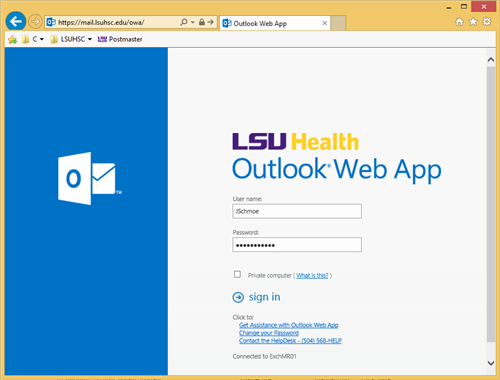Screen dimensions: 500x380
Task: Click the Password input field
Action: point(297,245)
